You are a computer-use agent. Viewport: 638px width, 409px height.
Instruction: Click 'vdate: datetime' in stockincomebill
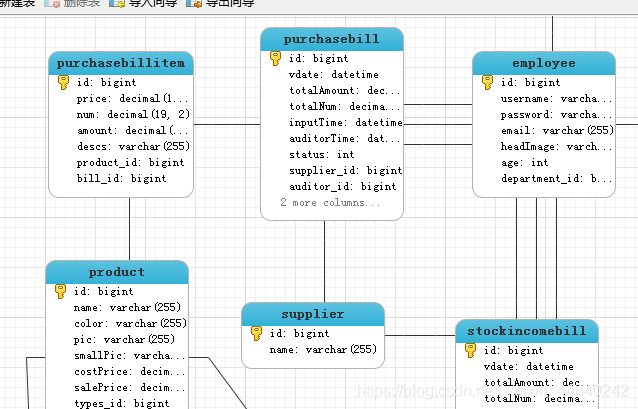click(529, 367)
